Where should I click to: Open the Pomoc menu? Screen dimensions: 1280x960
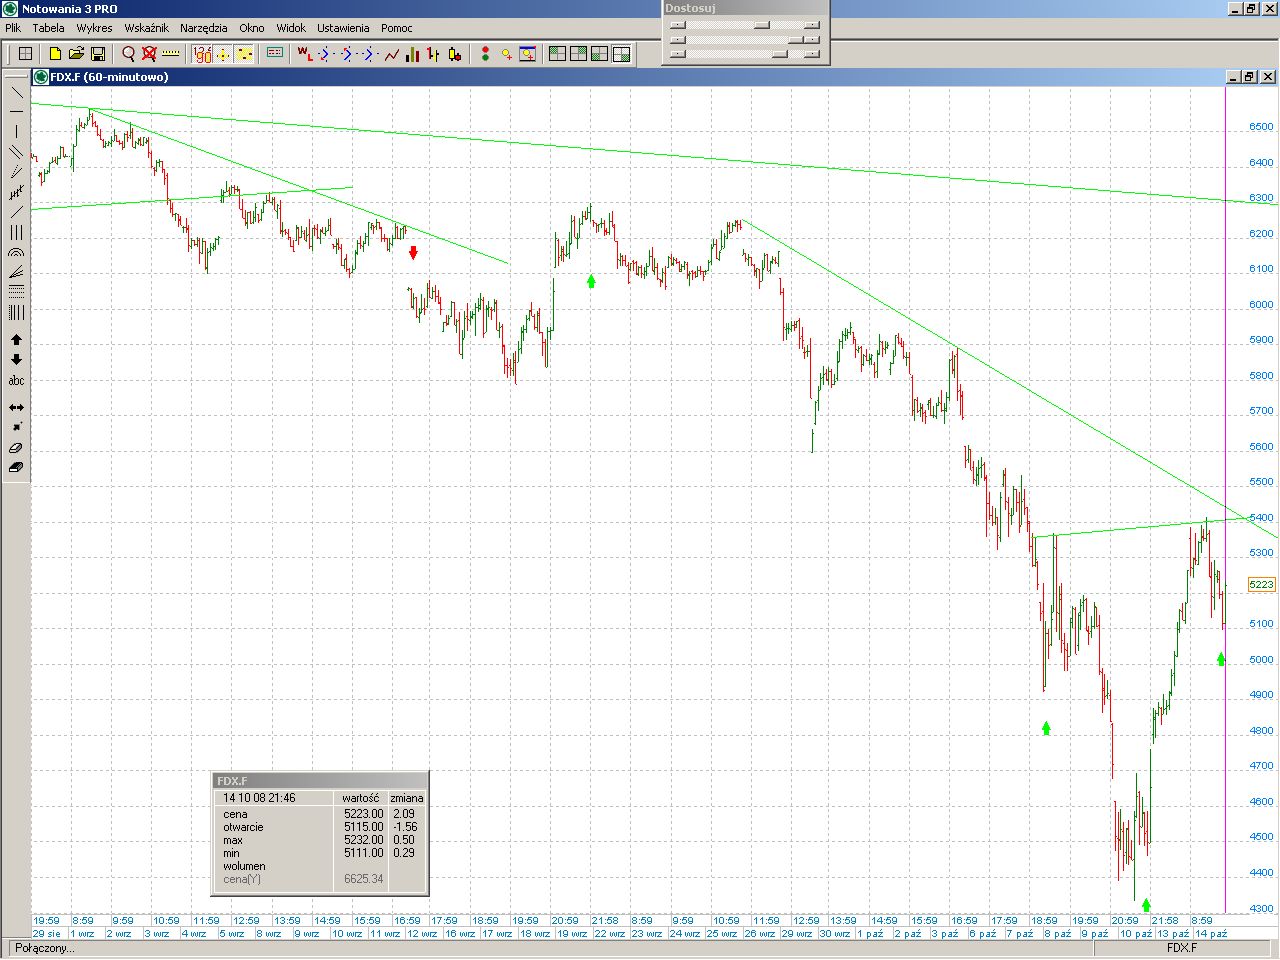[x=396, y=28]
